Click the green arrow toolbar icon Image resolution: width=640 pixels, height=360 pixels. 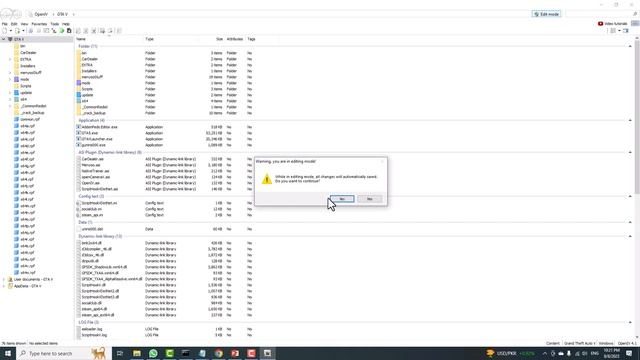[x=62, y=31]
